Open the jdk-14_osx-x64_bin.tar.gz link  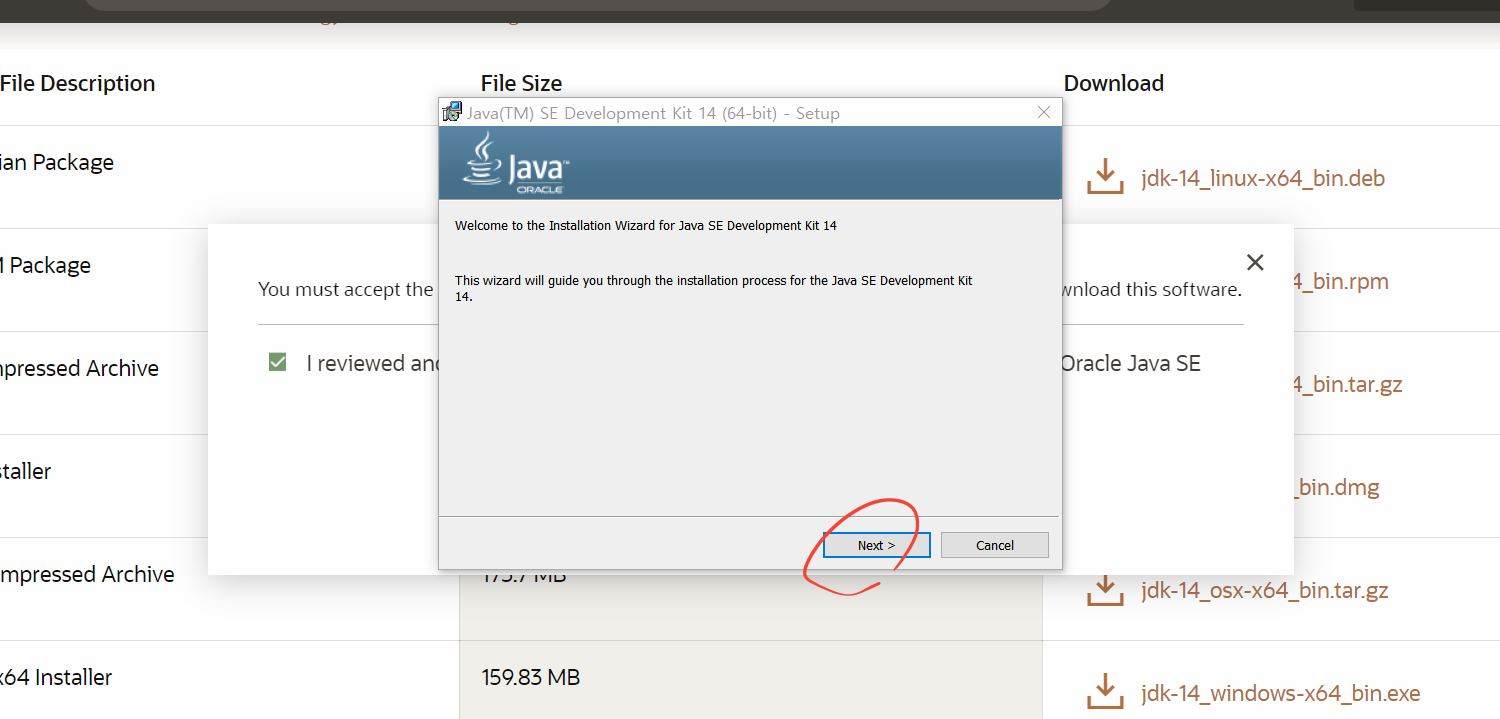[x=1265, y=591]
